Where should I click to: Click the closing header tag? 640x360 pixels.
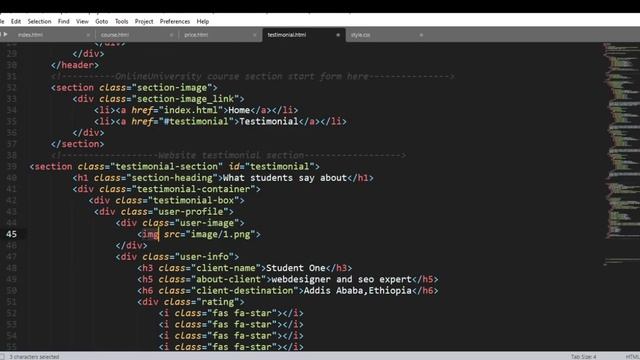point(75,65)
